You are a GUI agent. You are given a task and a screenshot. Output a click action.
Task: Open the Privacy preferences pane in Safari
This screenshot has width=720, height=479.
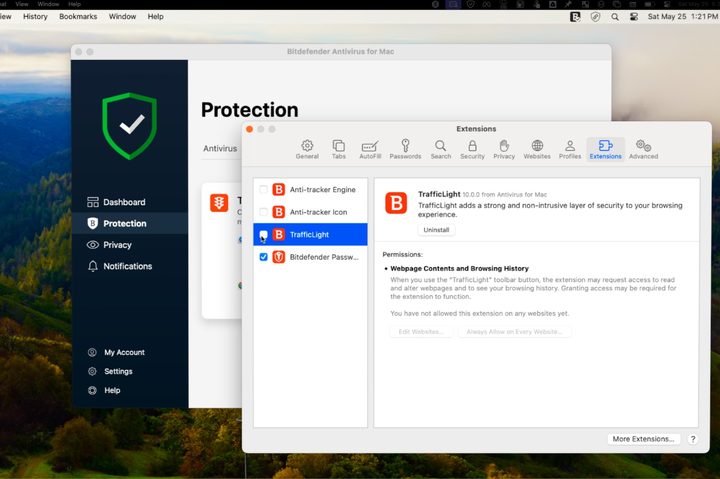coord(504,149)
